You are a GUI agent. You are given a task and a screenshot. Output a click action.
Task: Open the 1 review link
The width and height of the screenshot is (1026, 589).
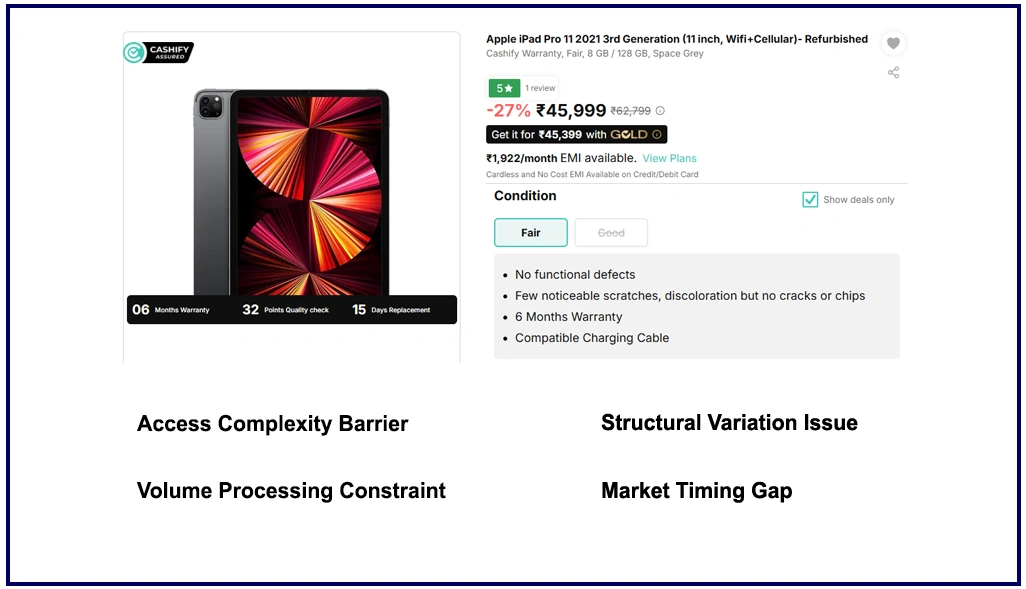coord(540,88)
